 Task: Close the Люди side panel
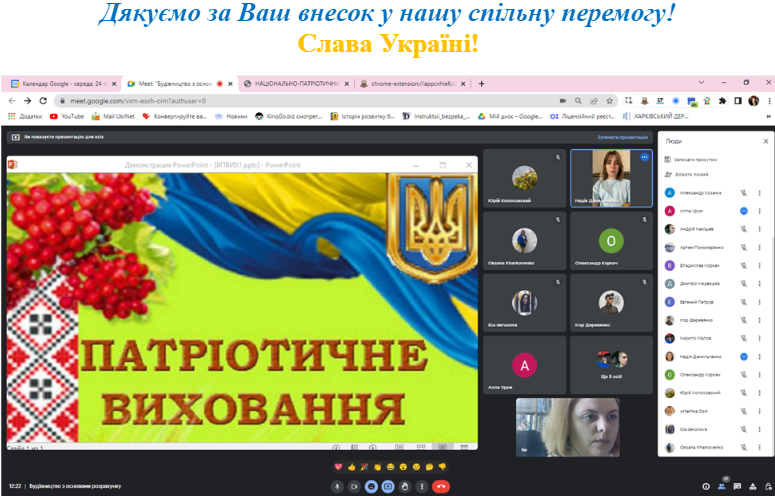point(766,142)
